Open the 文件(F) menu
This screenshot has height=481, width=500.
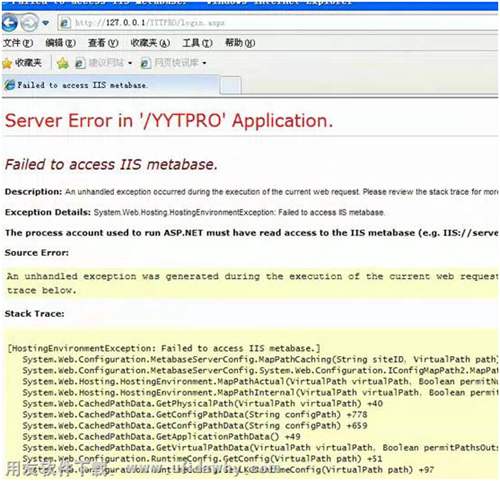click(18, 43)
